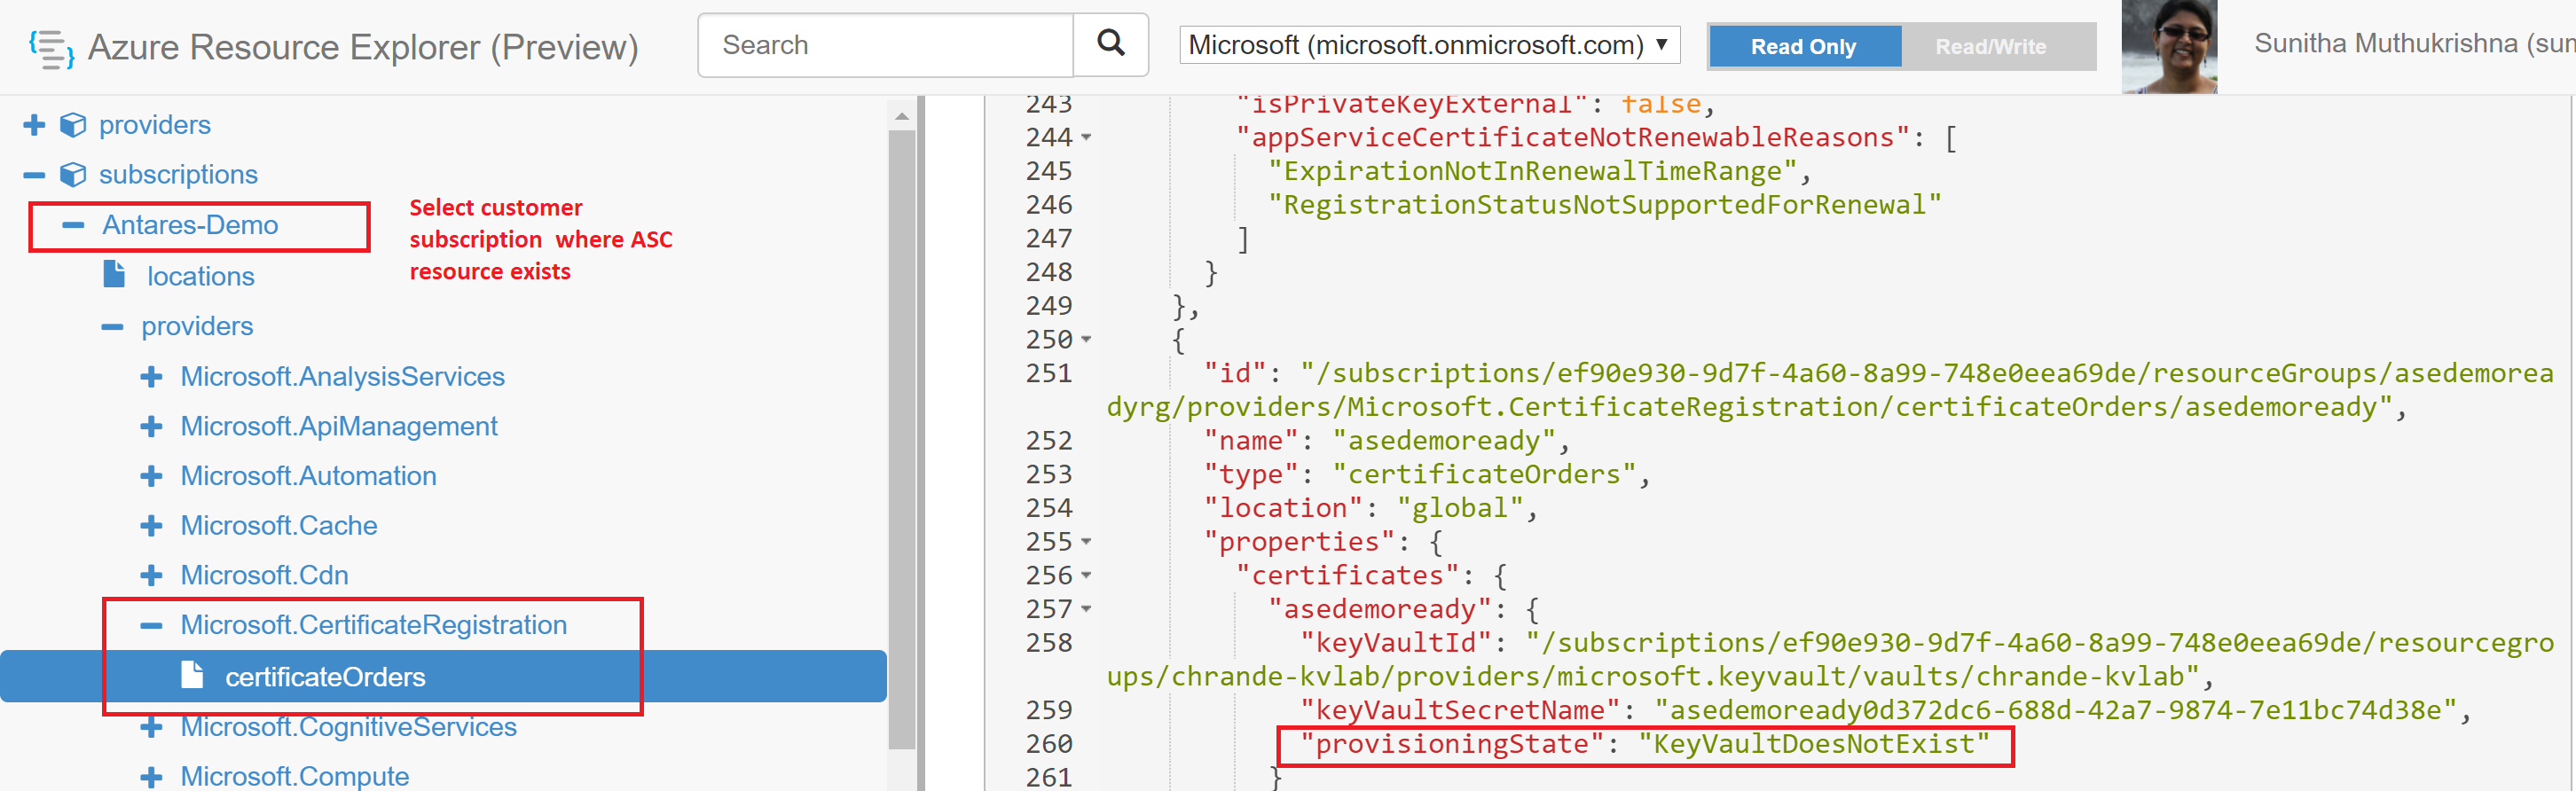Click the tree panel scrollbar up arrow

[x=901, y=117]
